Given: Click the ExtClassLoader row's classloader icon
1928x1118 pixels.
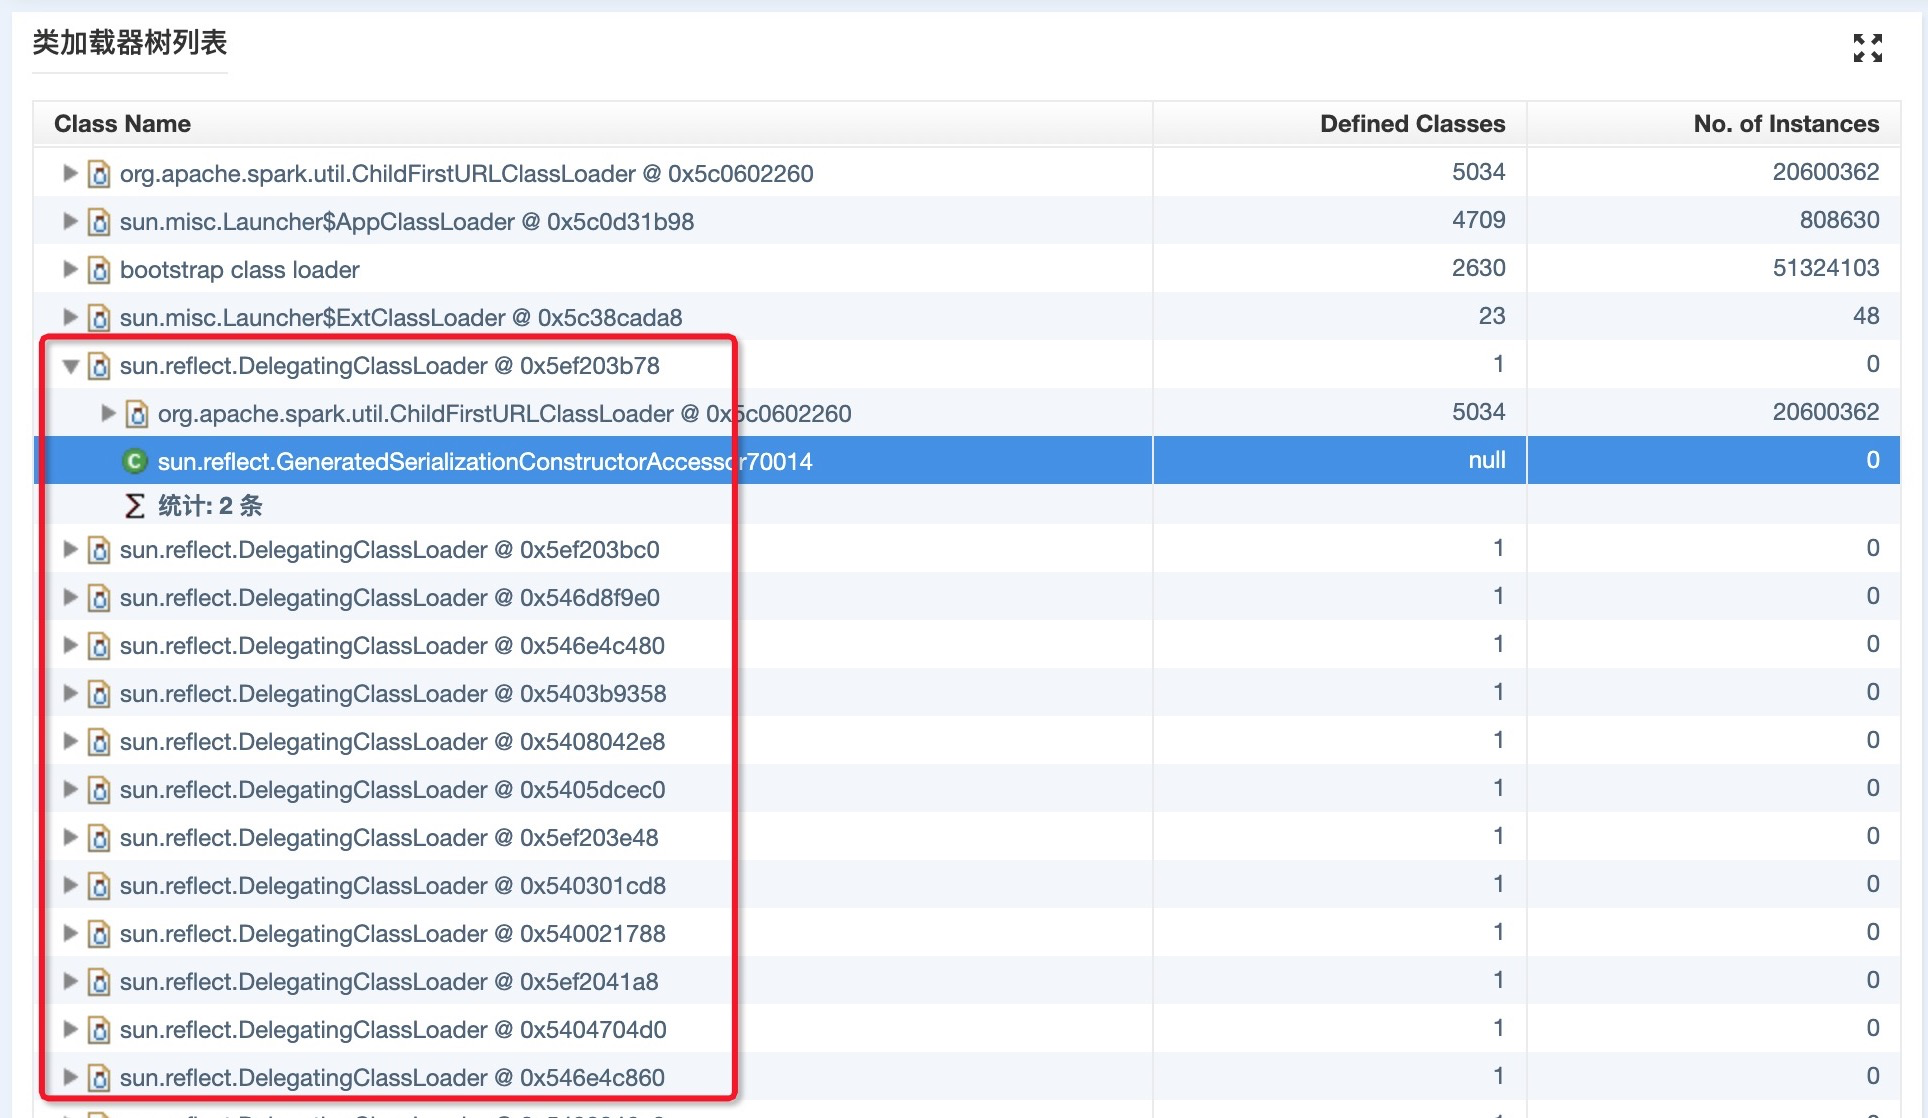Looking at the screenshot, I should tap(99, 318).
